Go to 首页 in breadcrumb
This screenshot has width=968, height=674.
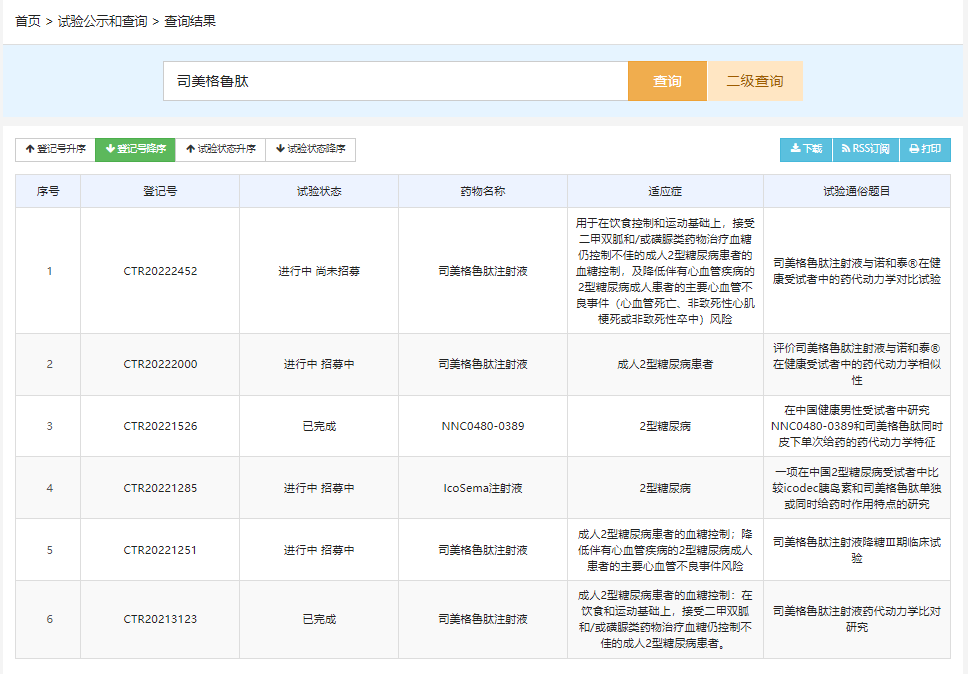[x=28, y=21]
